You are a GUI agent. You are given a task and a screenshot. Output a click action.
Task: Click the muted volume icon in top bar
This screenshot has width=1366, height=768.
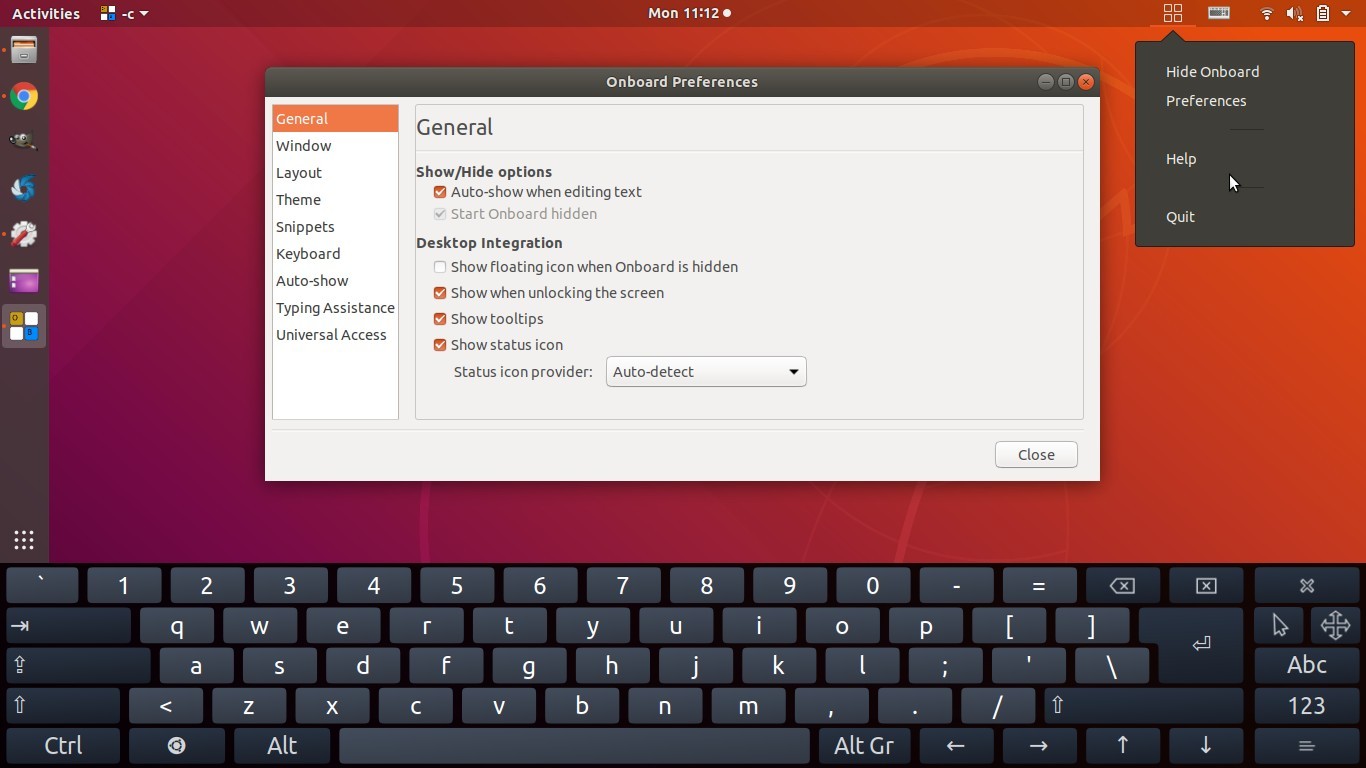tap(1295, 13)
